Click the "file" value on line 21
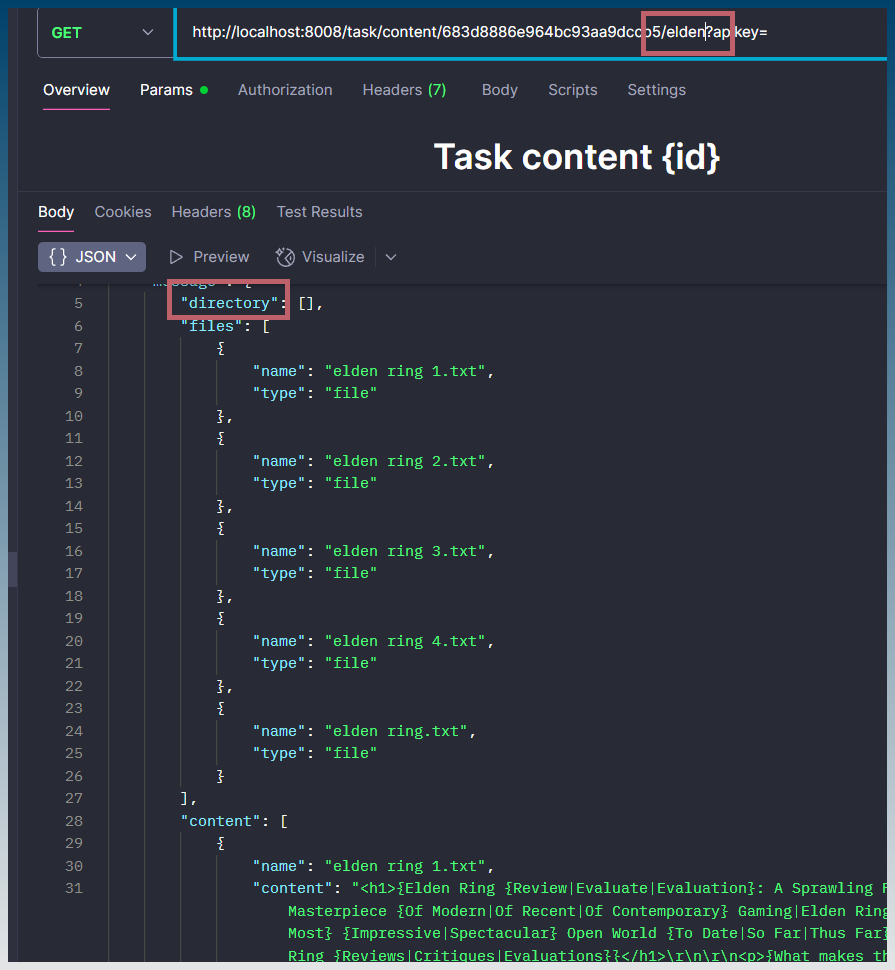This screenshot has height=970, width=895. tap(351, 663)
